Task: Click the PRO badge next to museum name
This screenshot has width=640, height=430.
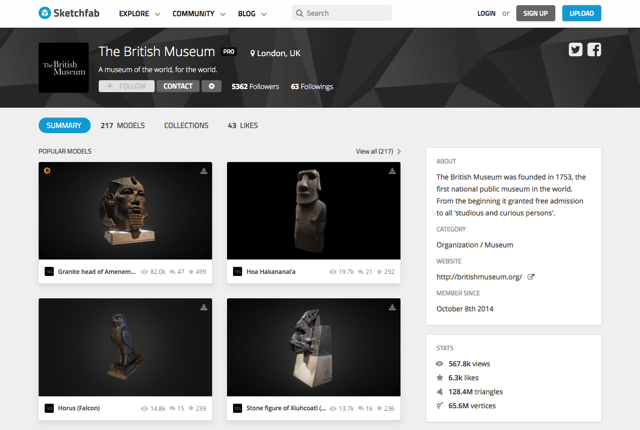Action: coord(229,51)
